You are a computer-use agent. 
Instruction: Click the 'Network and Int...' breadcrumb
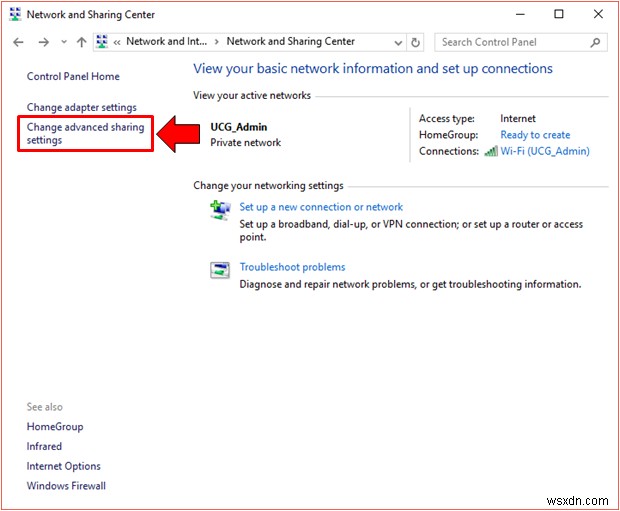[x=166, y=42]
